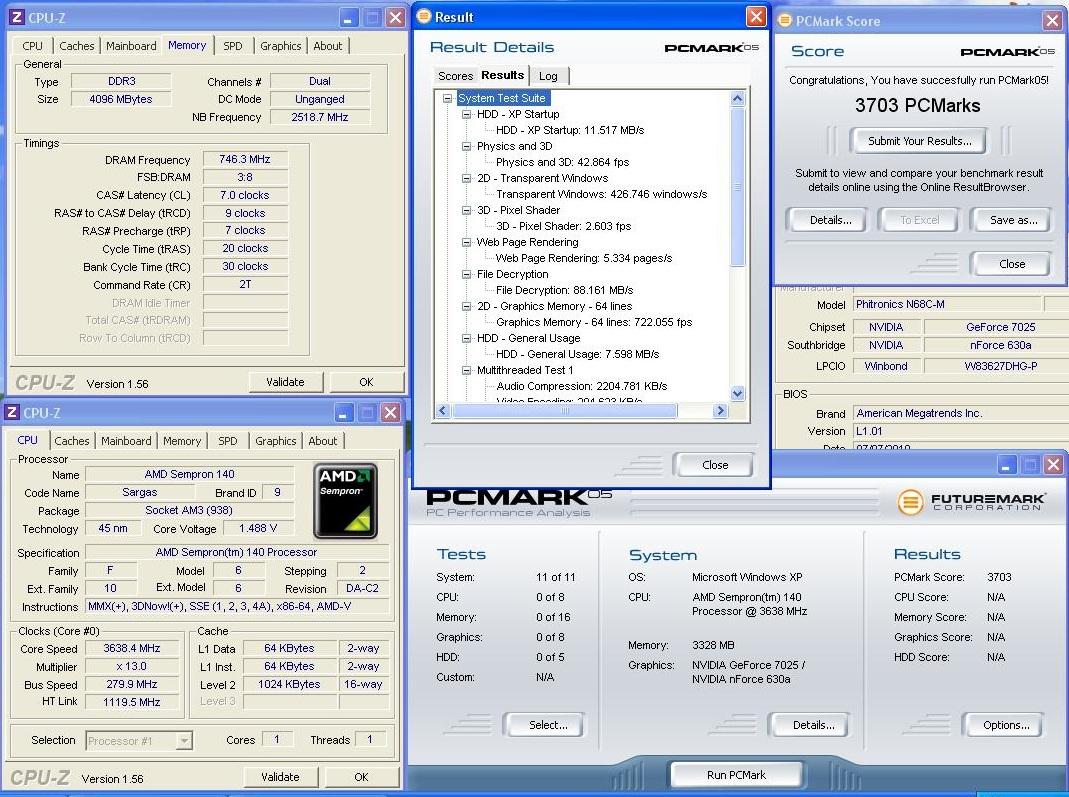This screenshot has width=1069, height=797.
Task: Open Details in PCMark Score window
Action: pyautogui.click(x=830, y=220)
